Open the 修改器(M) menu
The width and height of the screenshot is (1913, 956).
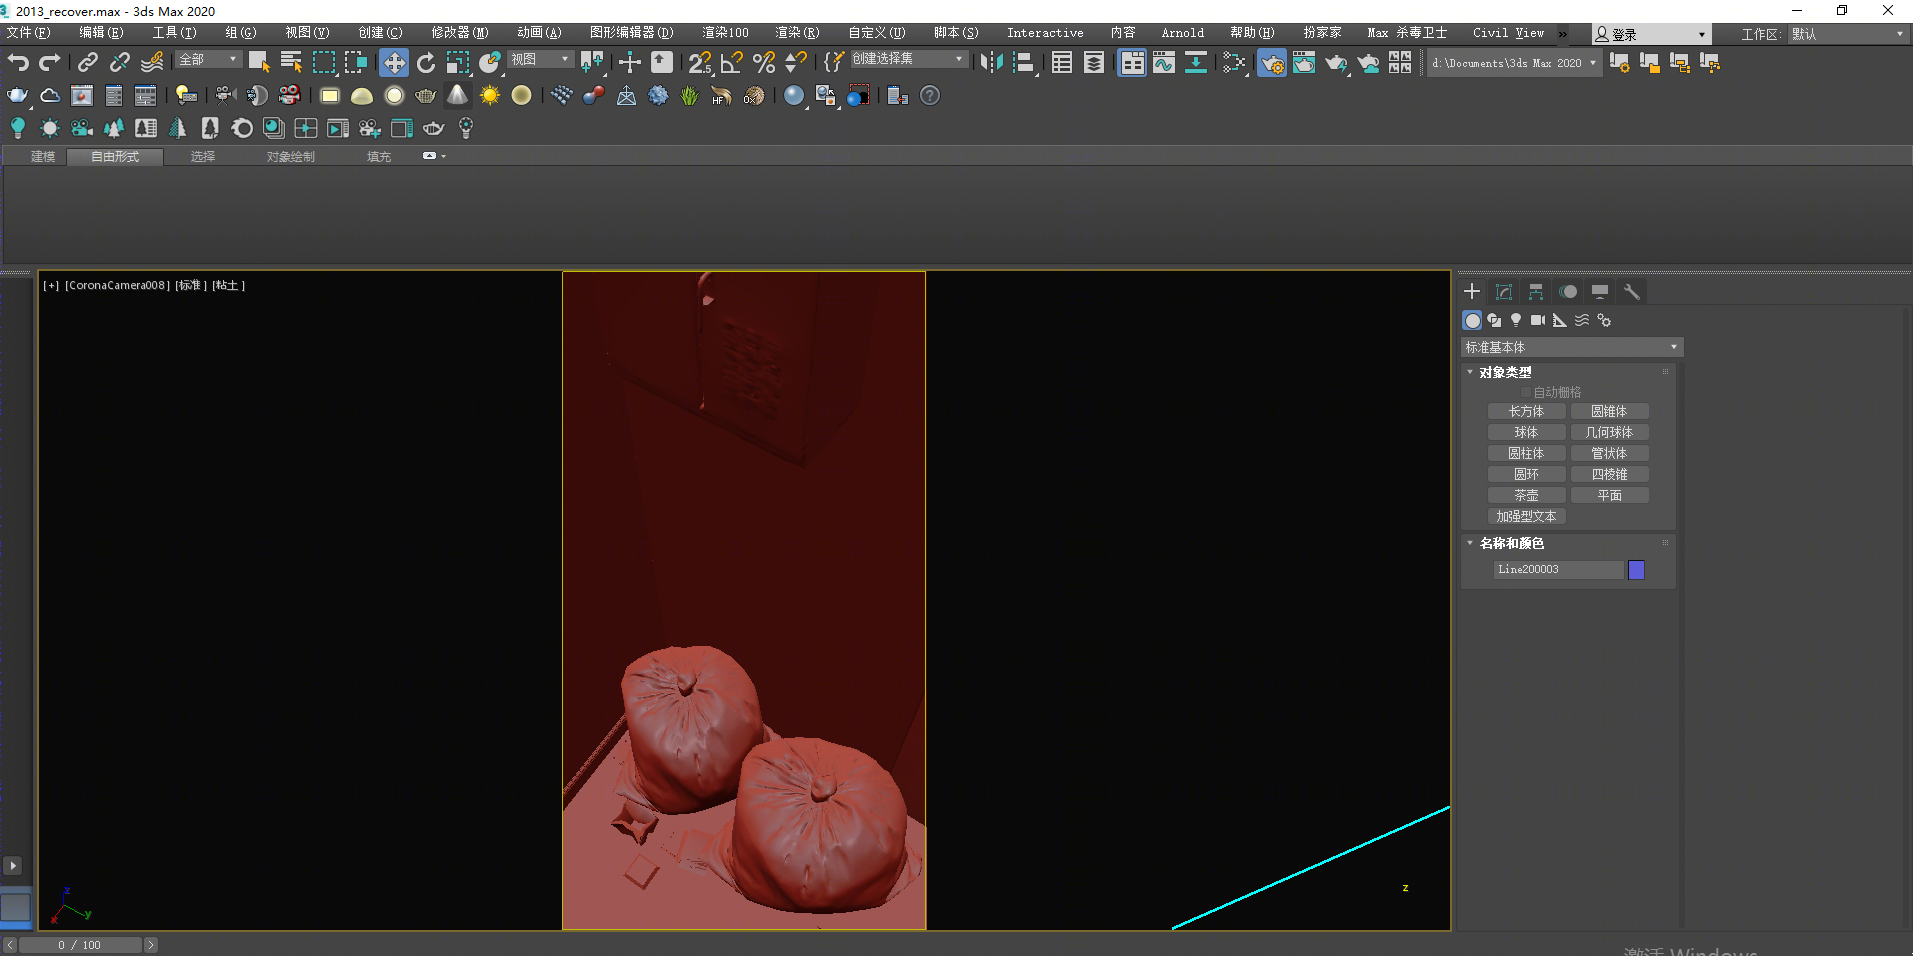click(459, 33)
